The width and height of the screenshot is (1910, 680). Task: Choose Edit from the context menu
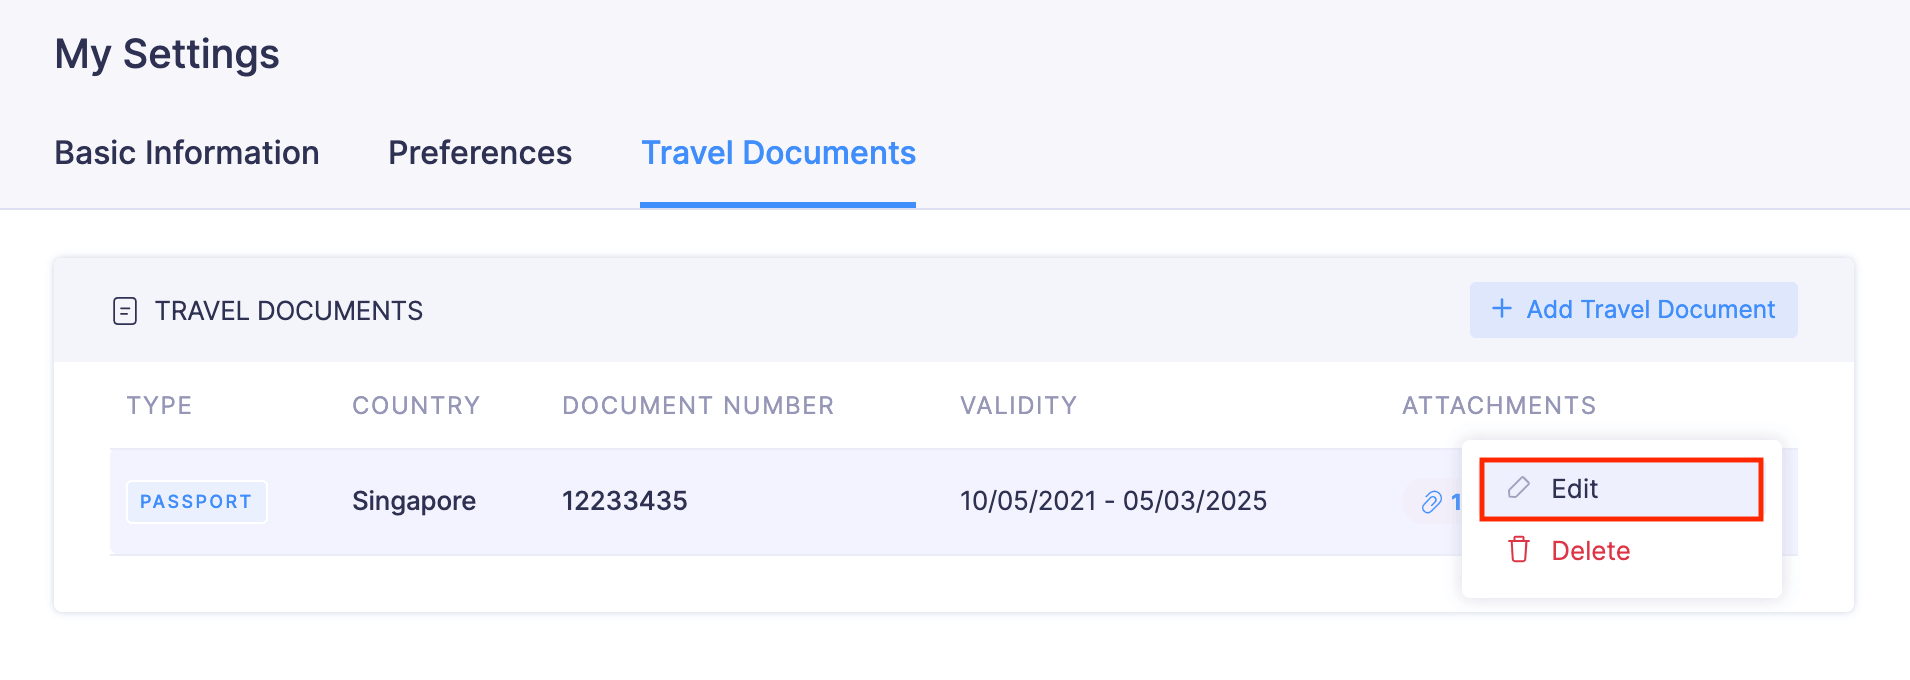[x=1574, y=489]
